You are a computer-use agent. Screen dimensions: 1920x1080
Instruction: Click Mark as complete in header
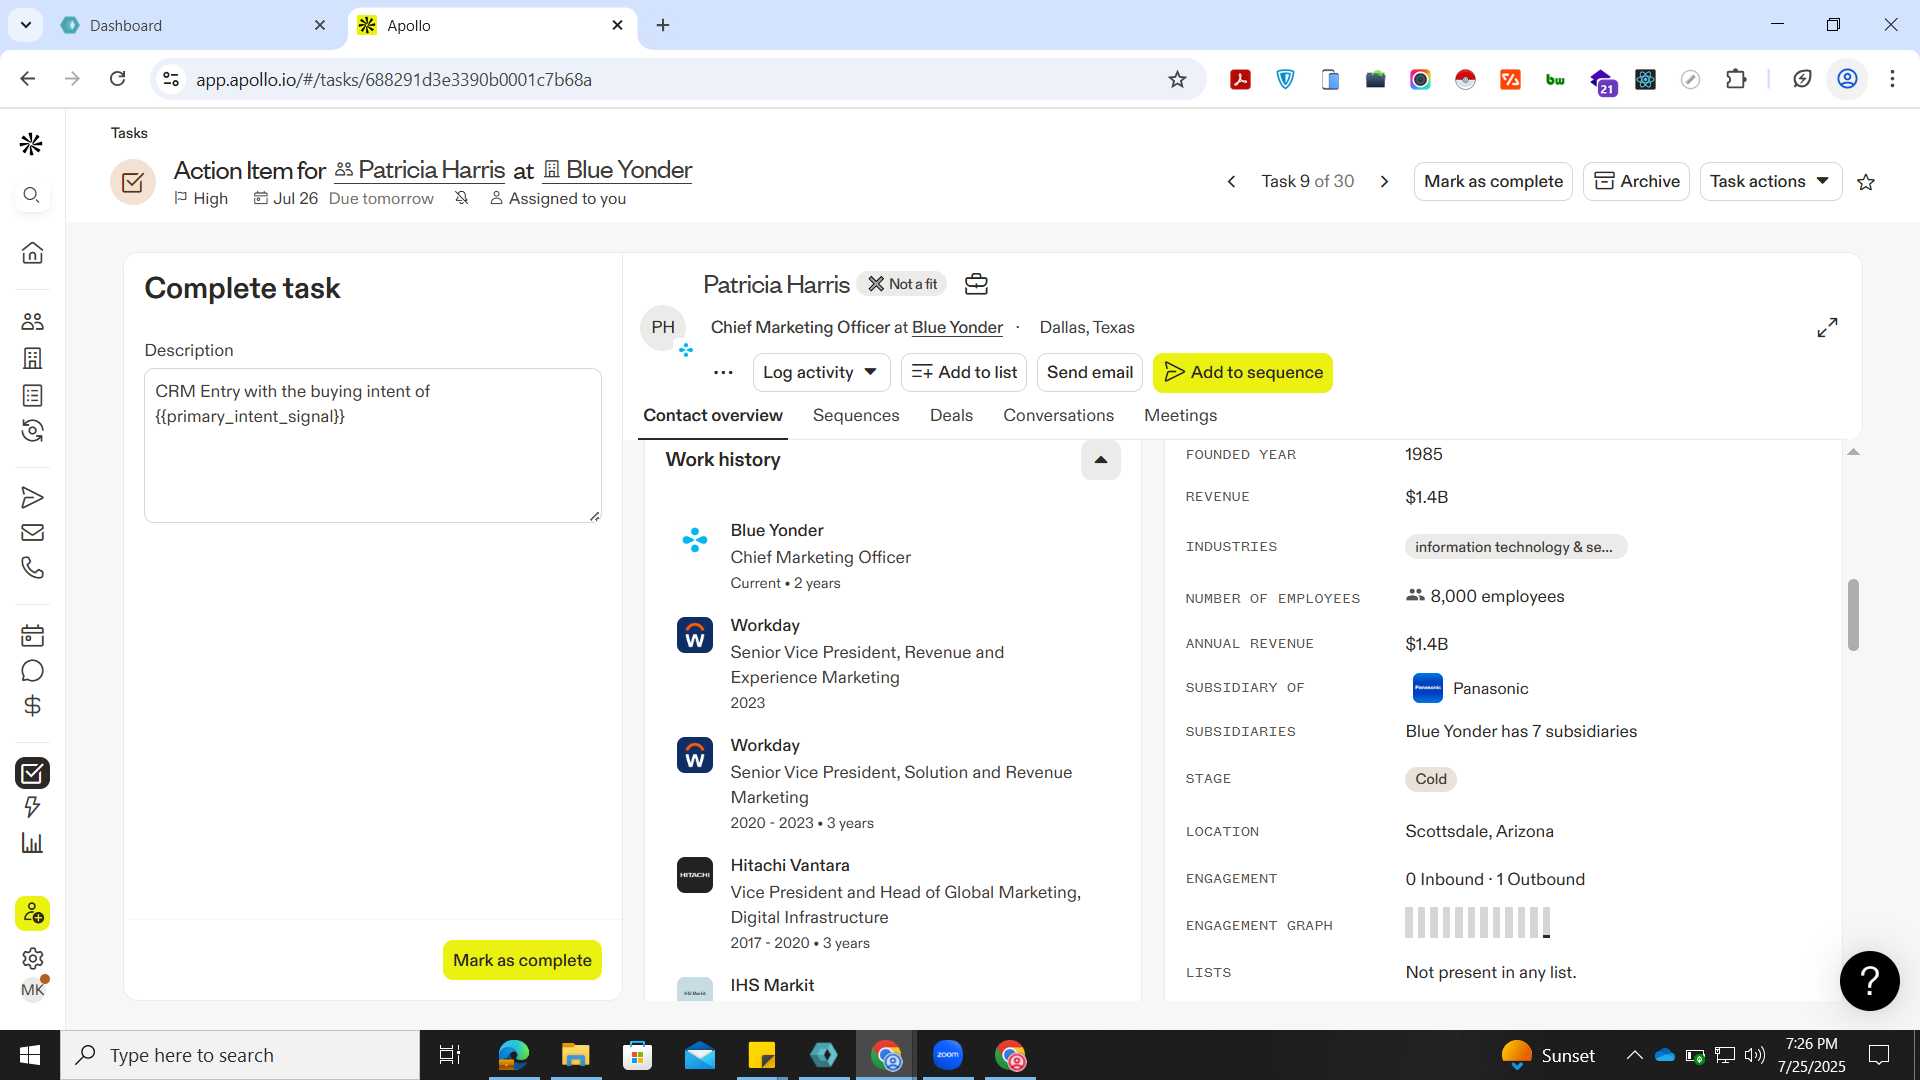tap(1493, 182)
